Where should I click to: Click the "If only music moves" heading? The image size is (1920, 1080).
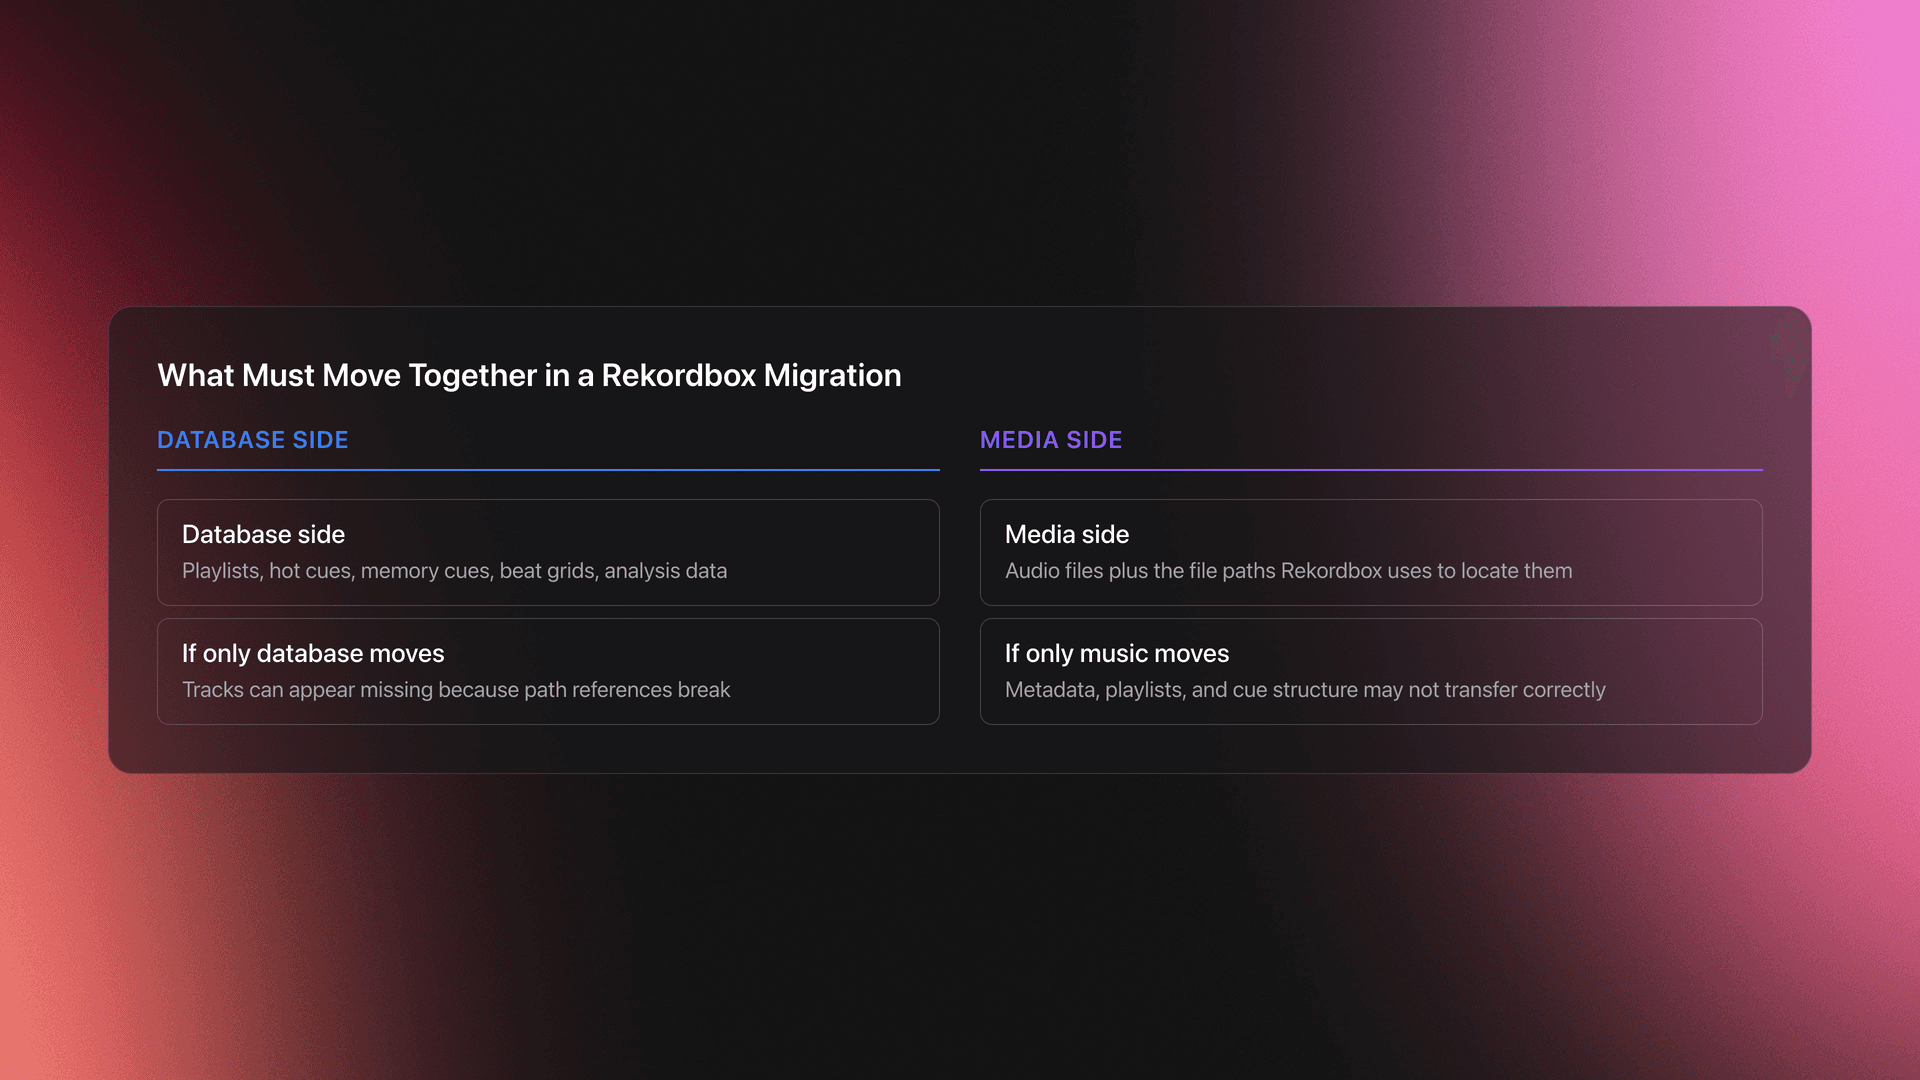(x=1116, y=653)
